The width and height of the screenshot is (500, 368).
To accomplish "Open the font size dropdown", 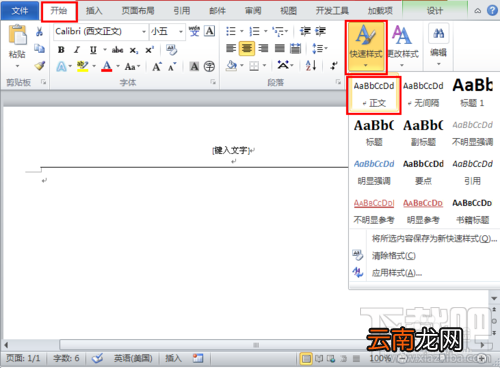I will click(x=181, y=32).
